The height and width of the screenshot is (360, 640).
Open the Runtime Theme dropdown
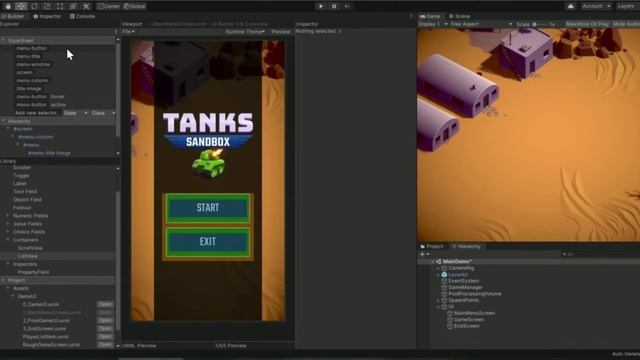point(245,31)
